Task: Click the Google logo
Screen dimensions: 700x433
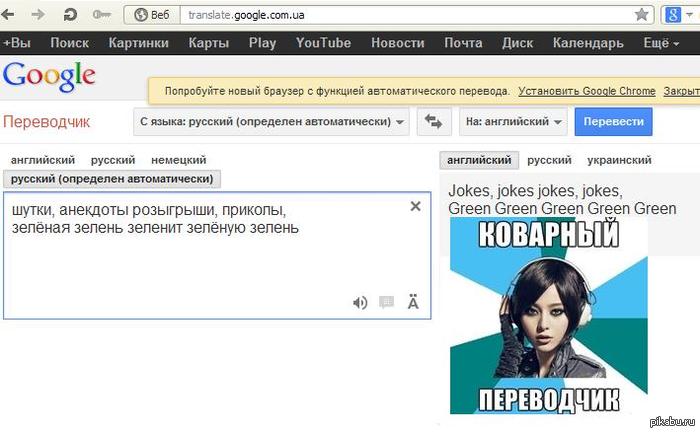Action: pyautogui.click(x=49, y=77)
